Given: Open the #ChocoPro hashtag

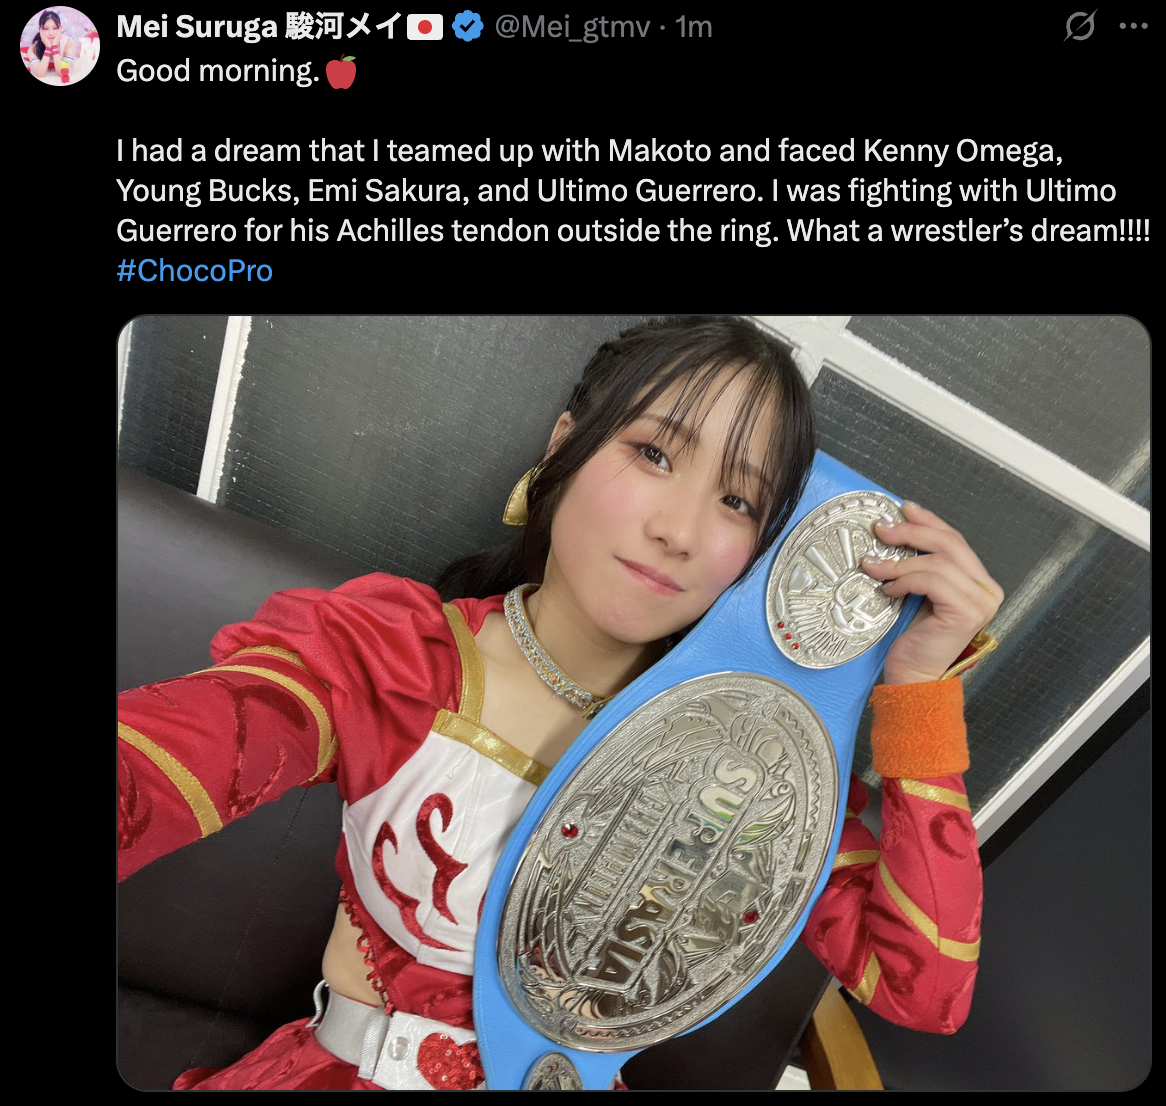Looking at the screenshot, I should pyautogui.click(x=195, y=271).
